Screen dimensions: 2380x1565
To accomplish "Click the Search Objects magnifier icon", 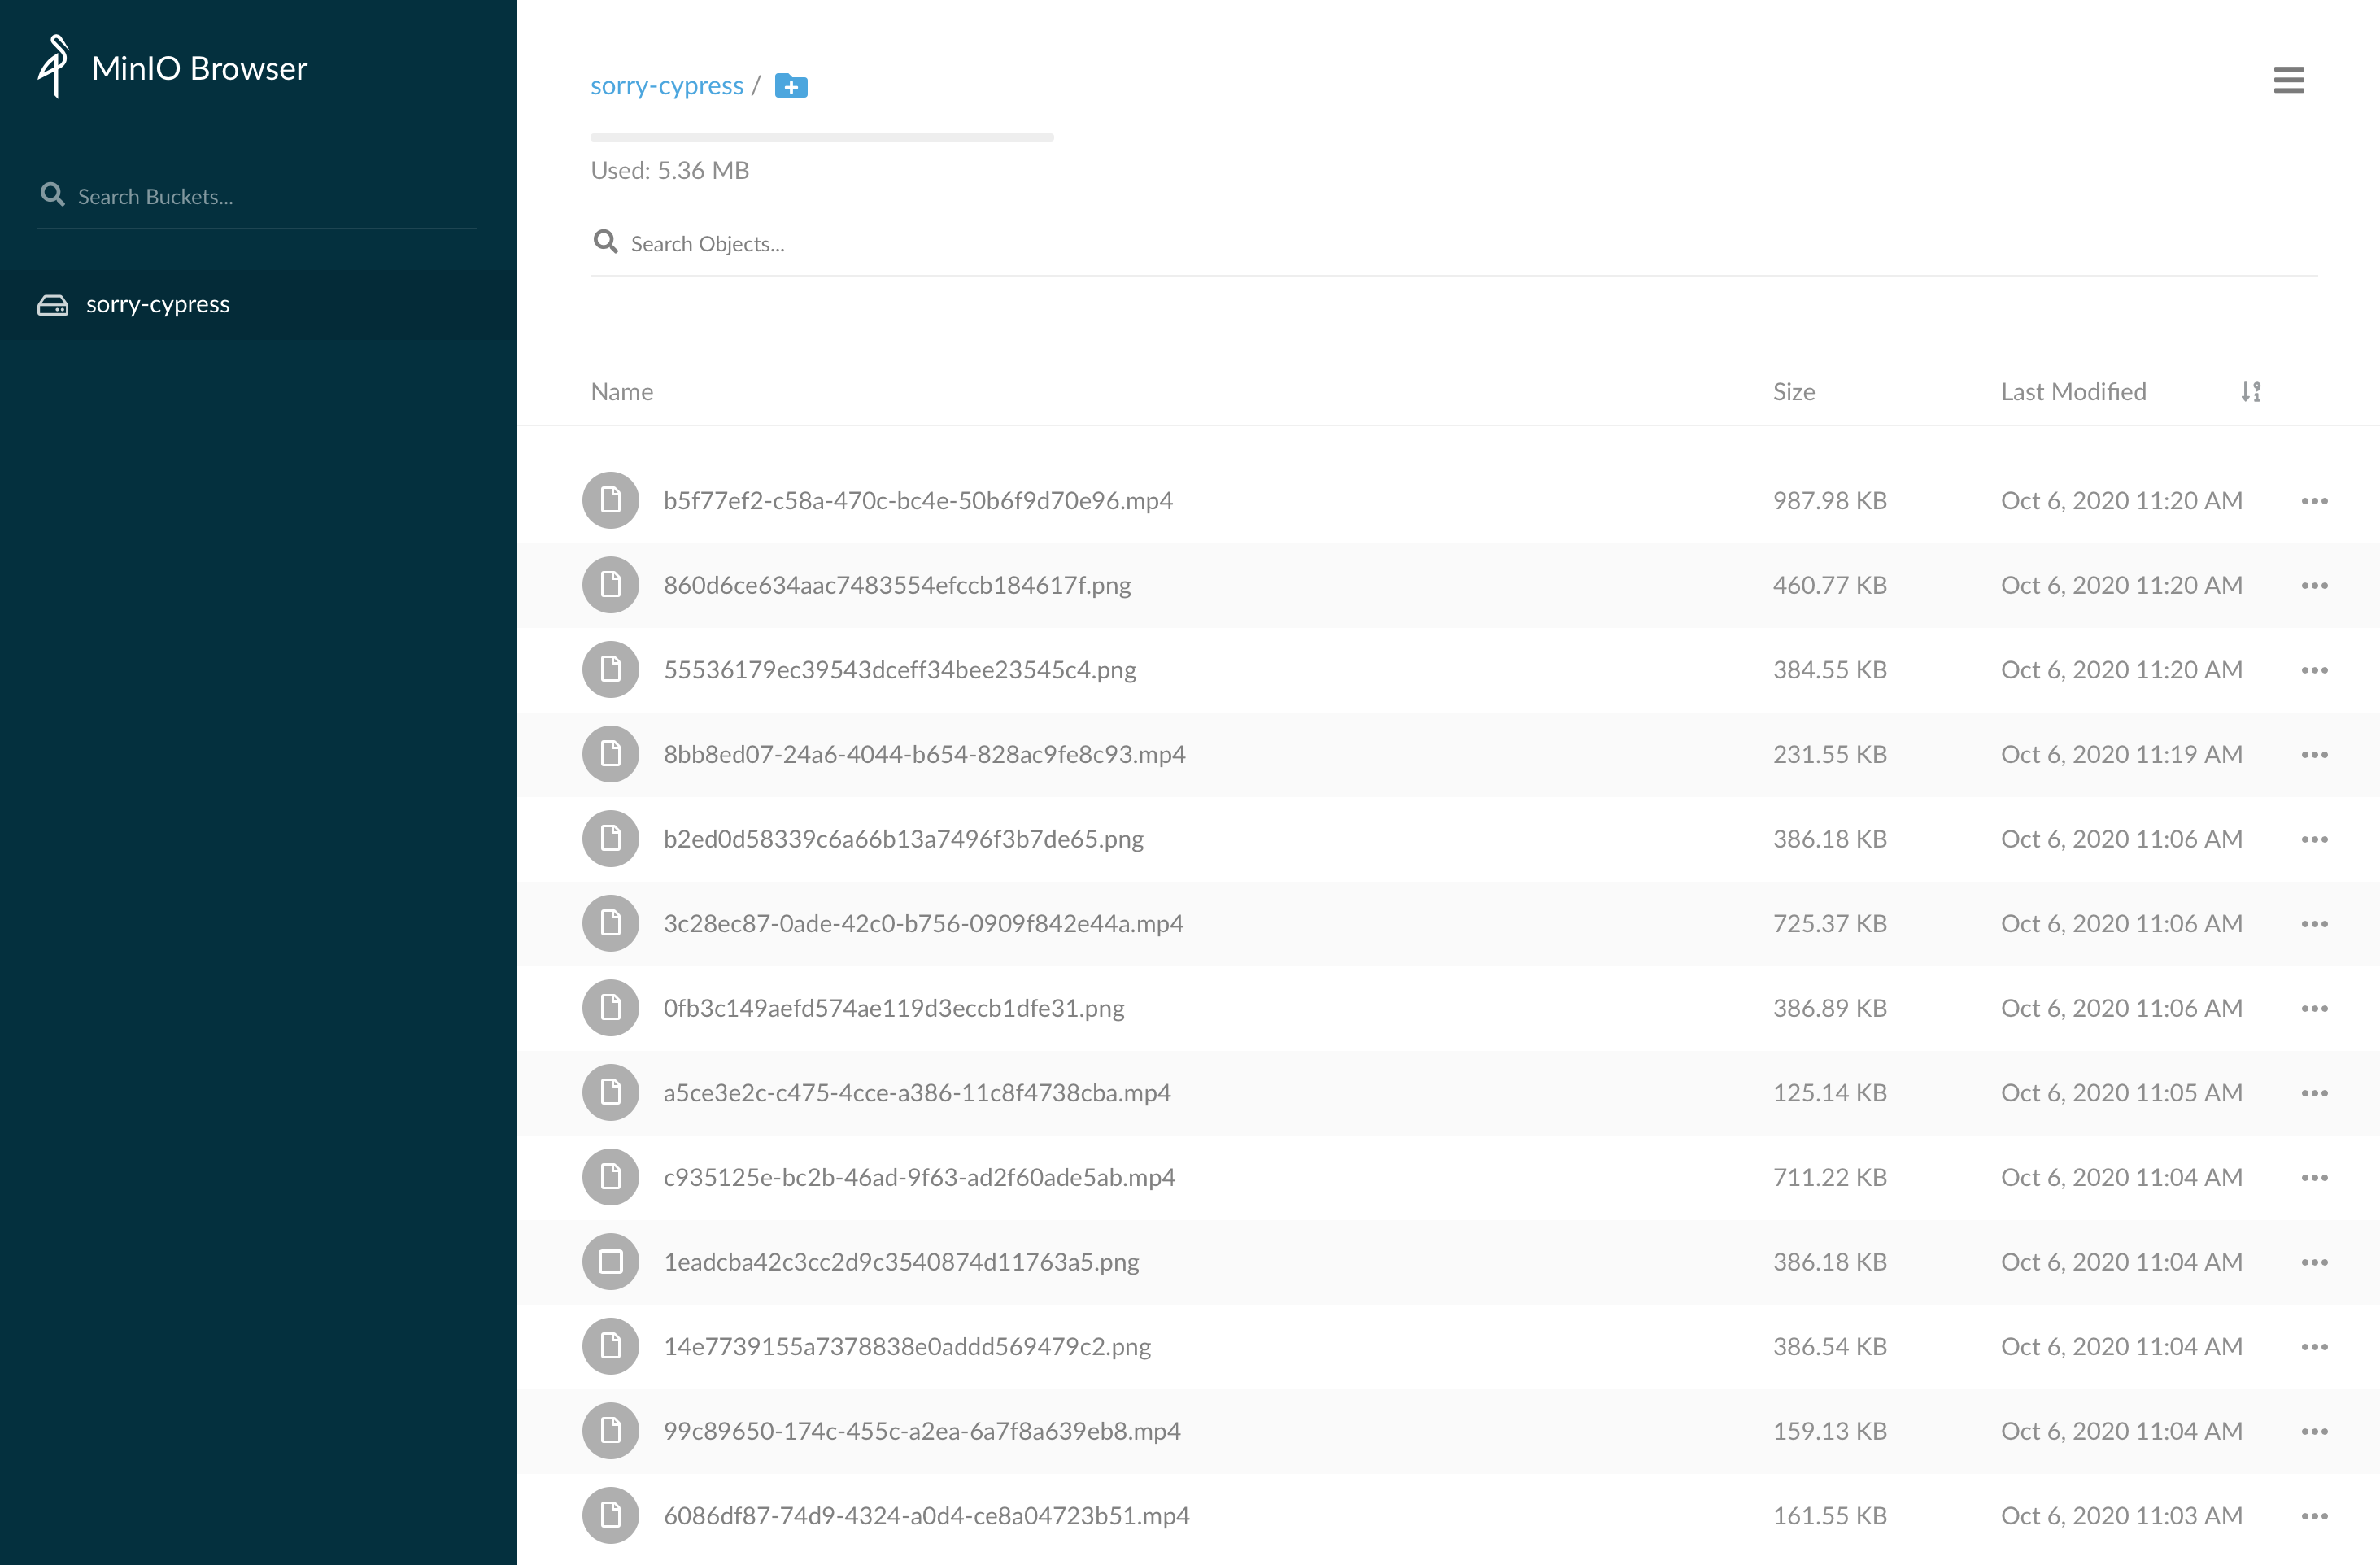I will pos(606,241).
